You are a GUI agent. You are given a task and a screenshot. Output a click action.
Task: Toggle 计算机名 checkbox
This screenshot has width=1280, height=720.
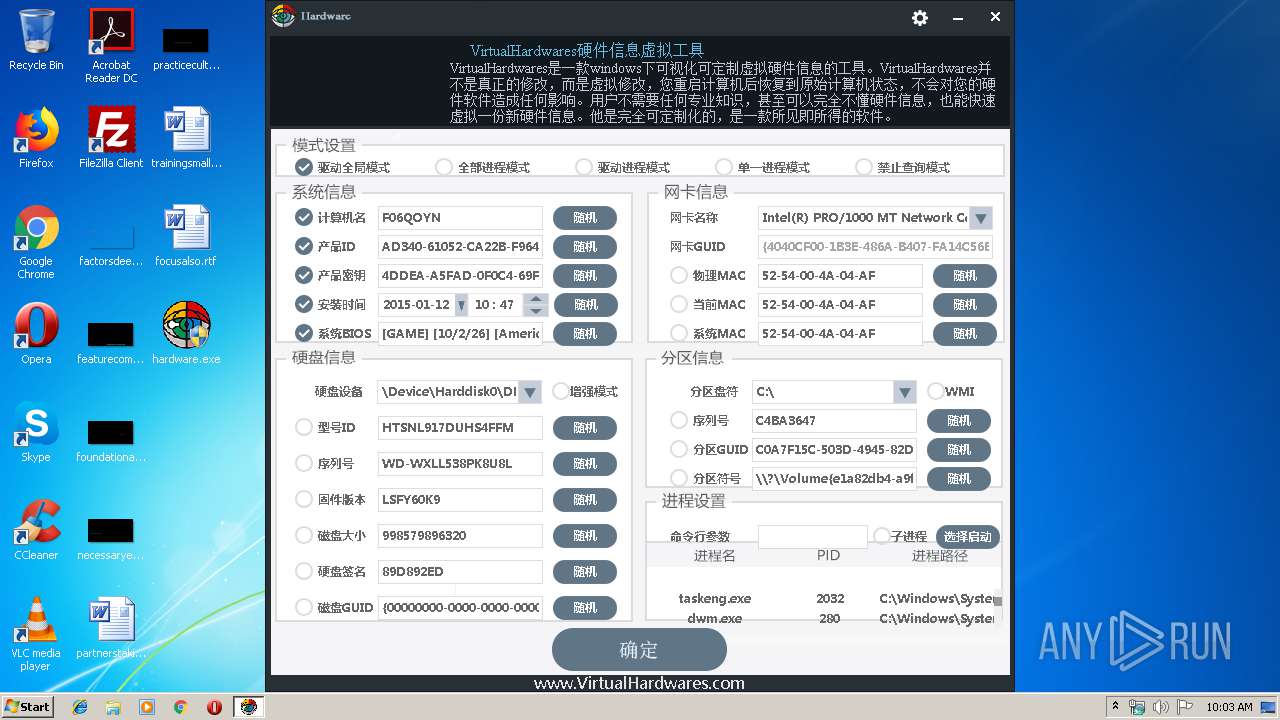pyautogui.click(x=304, y=217)
